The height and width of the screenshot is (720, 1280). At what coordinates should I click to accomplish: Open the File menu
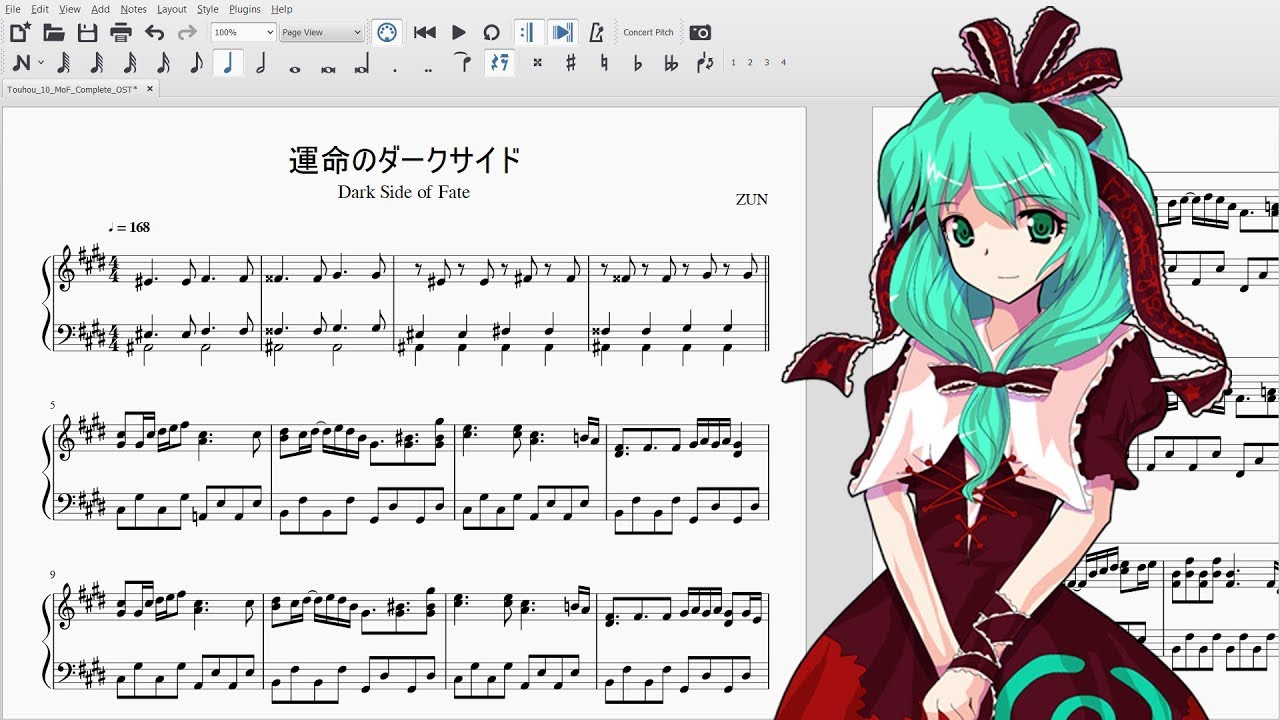(12, 9)
